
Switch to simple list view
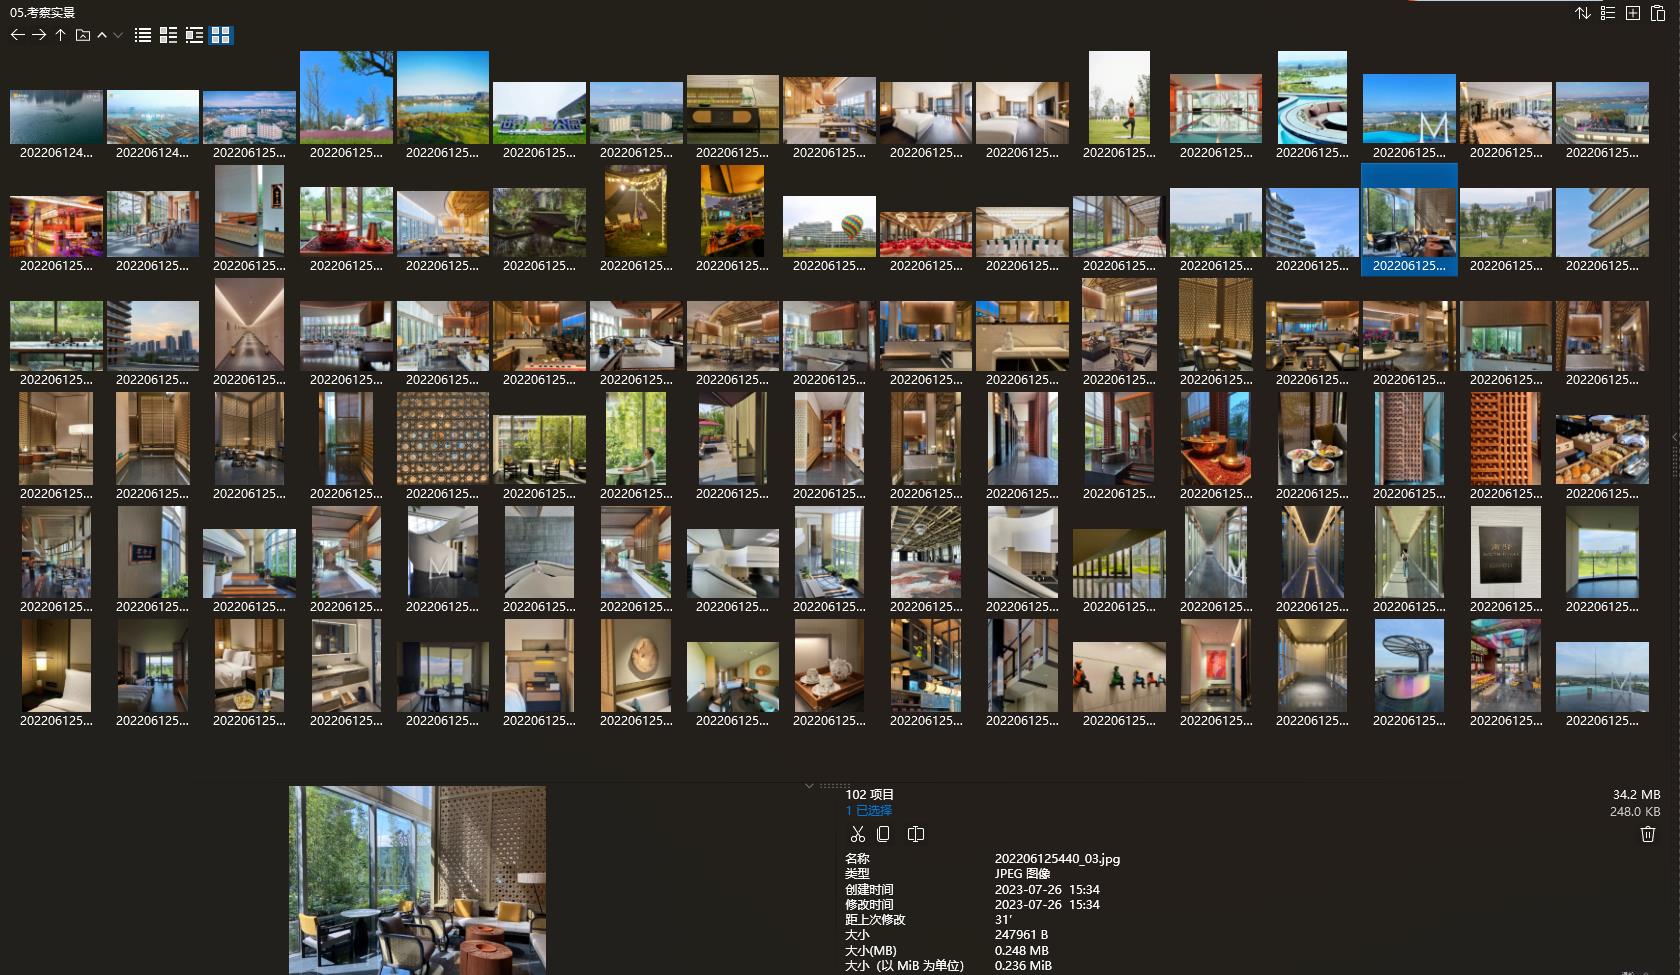(143, 35)
